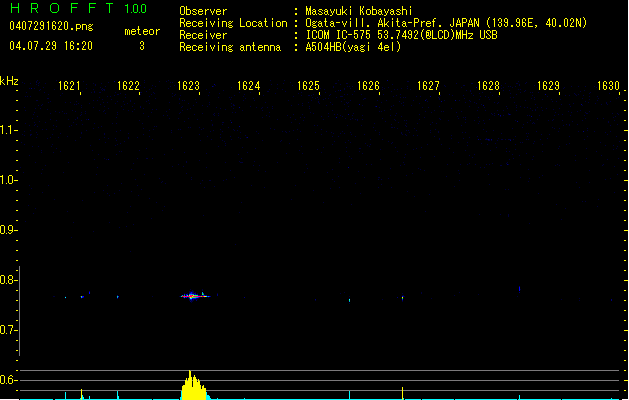The height and width of the screenshot is (400, 629).
Task: Click the kHz axis unit label
Action: (x=9, y=81)
